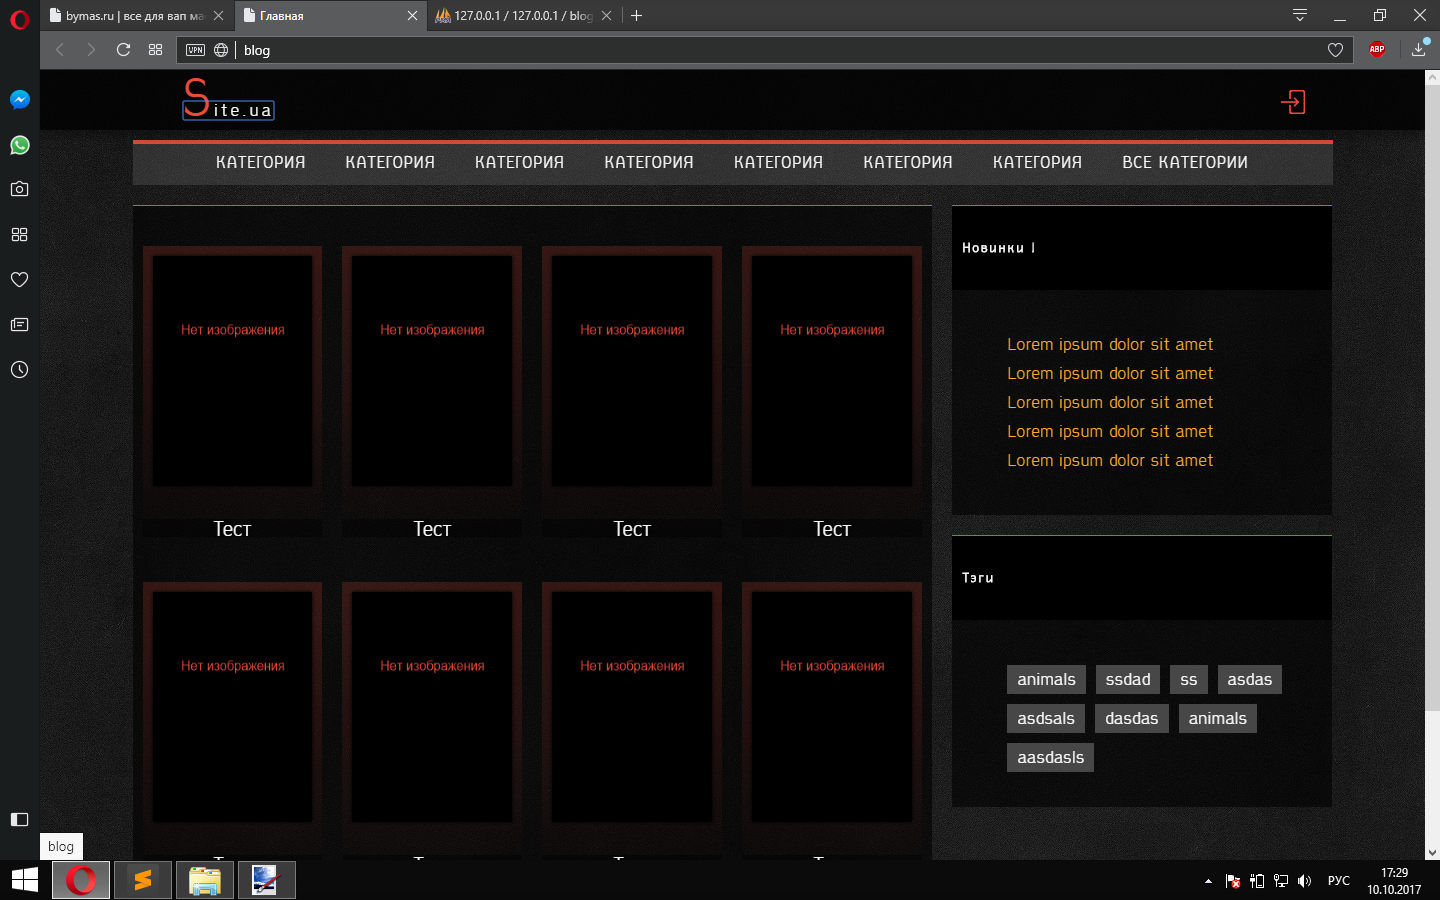1440x900 pixels.
Task: Open the first Lorem ipsum link
Action: coord(1109,344)
